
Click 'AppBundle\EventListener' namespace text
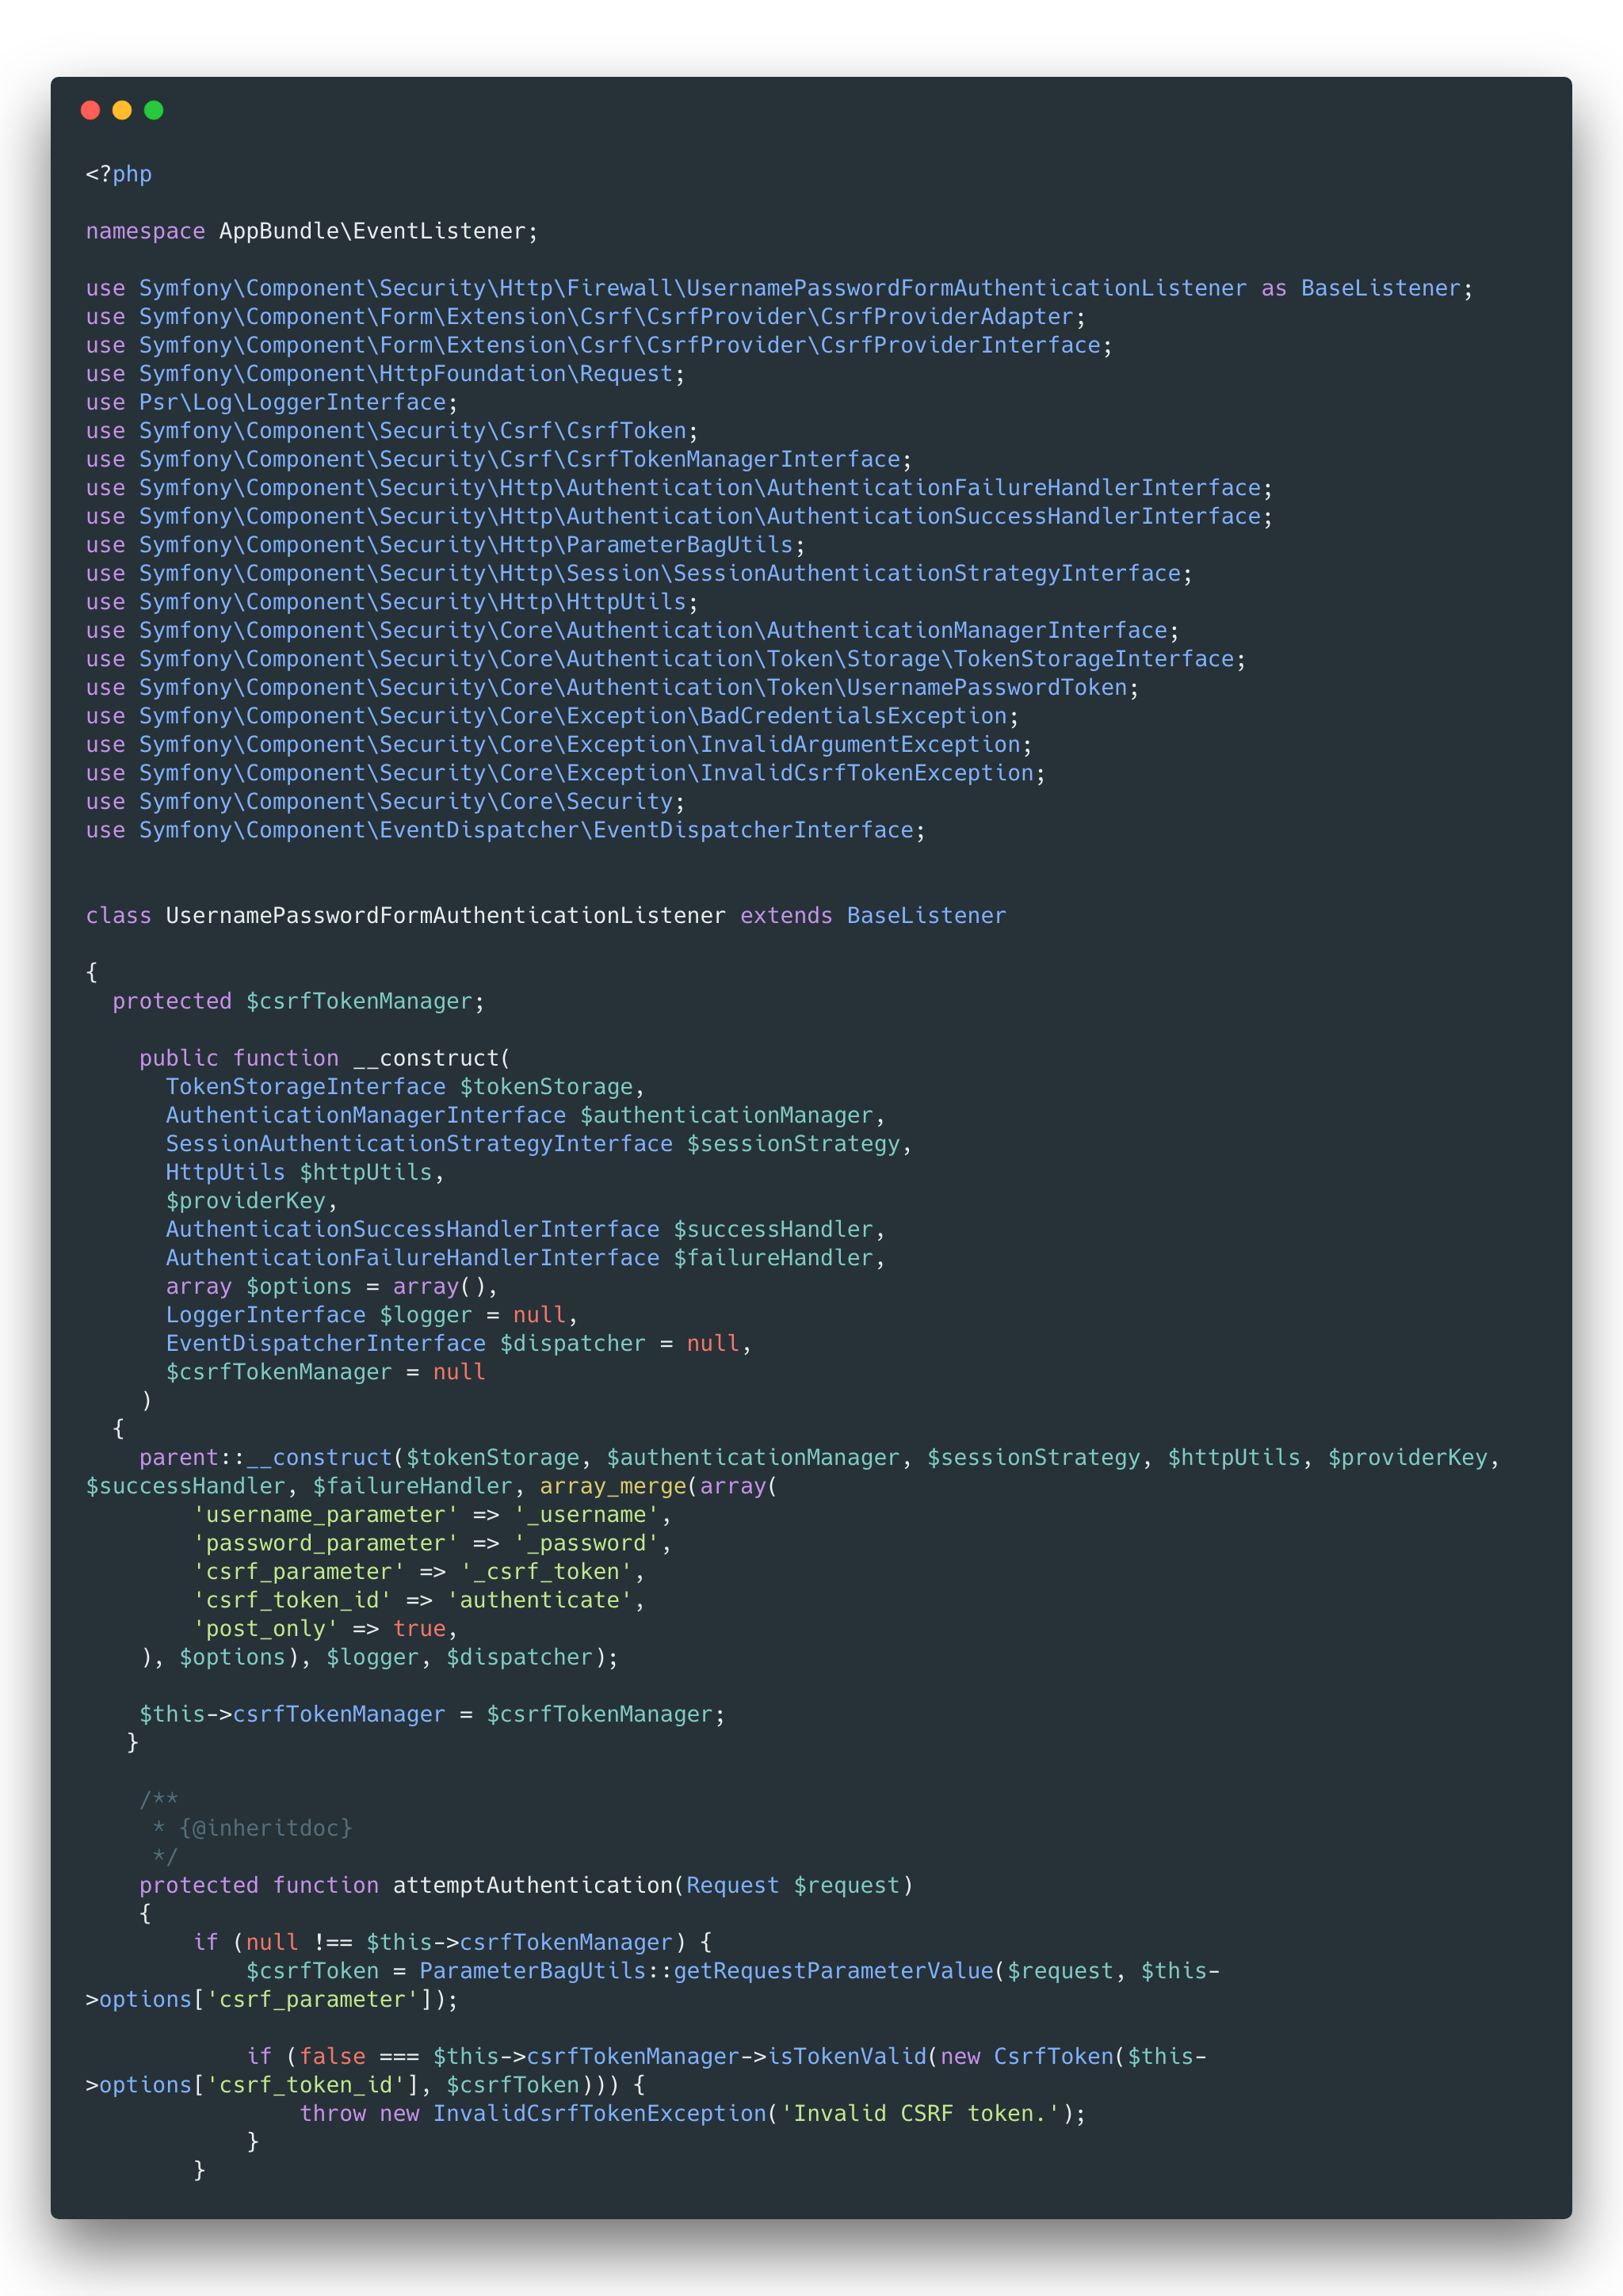point(372,231)
